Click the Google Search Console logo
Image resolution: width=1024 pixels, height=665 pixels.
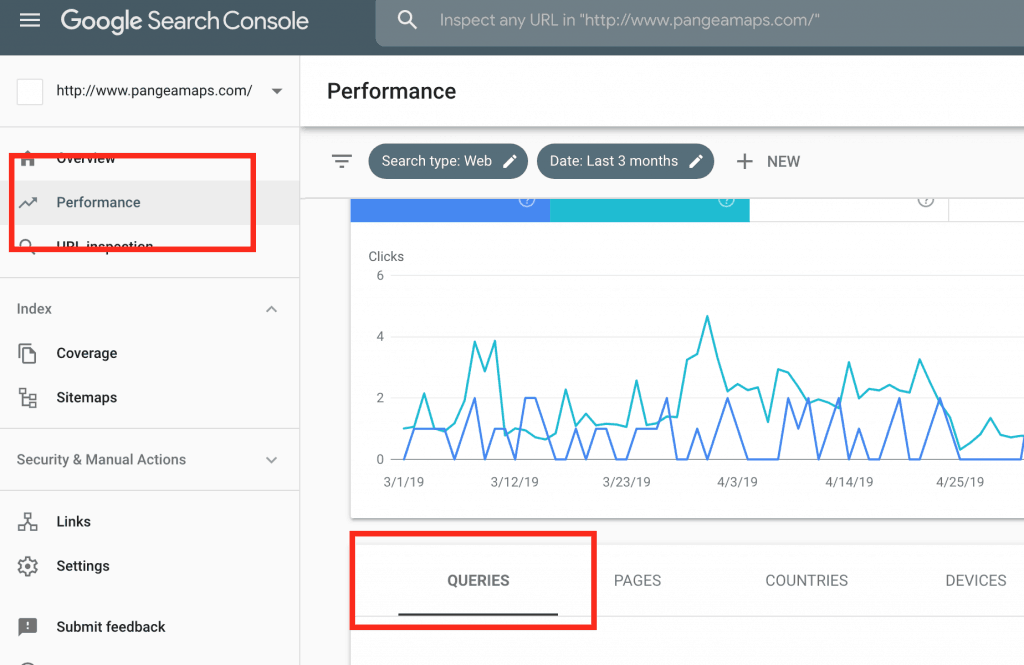pos(185,21)
